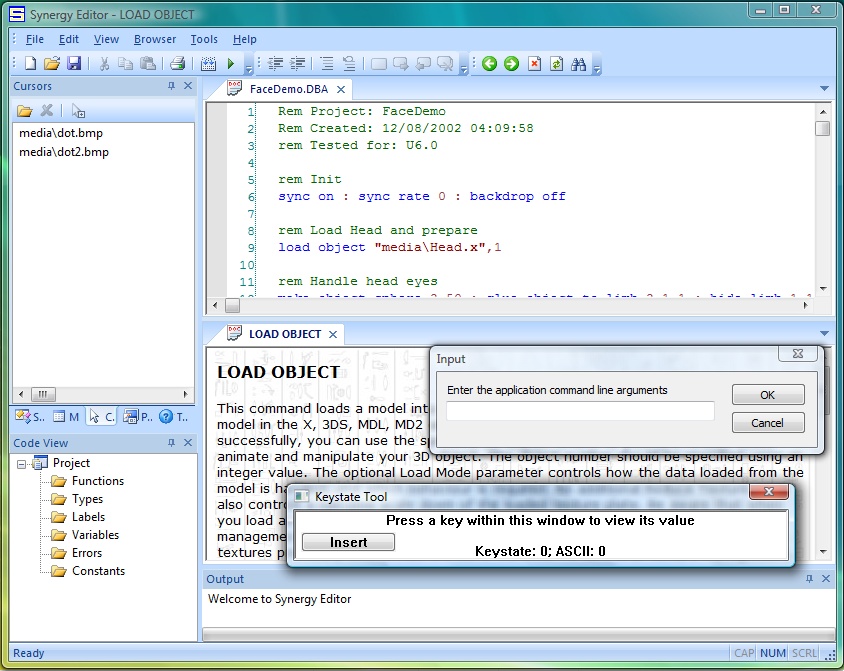Click the Insert button in Keystate Tool

pos(348,542)
